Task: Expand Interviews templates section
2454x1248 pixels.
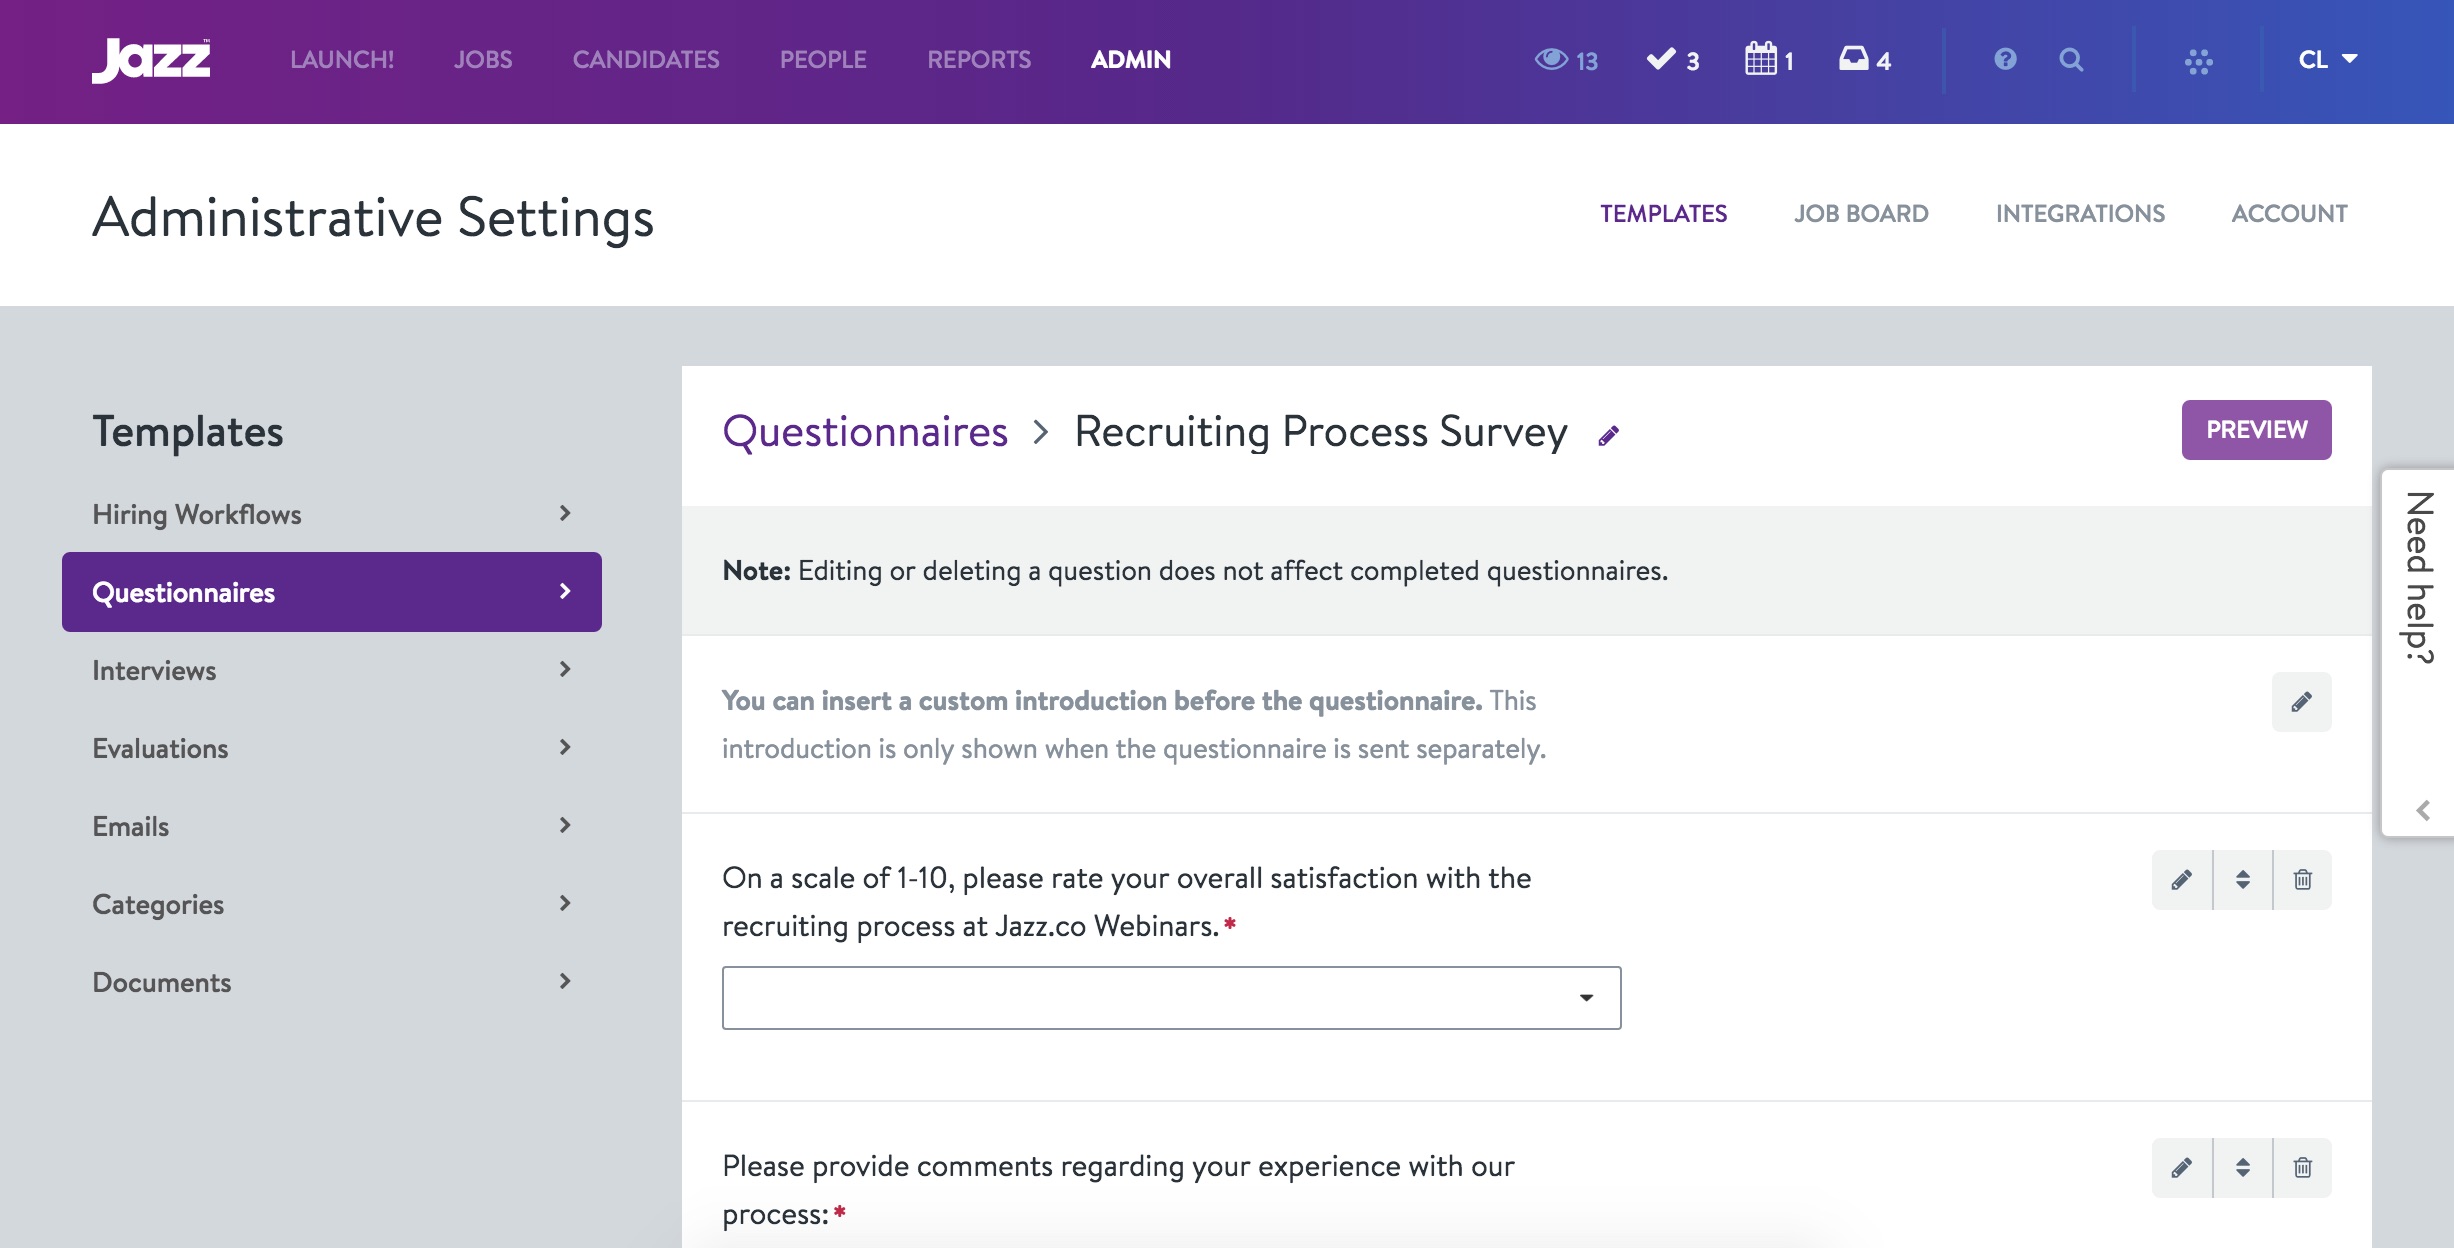Action: [x=332, y=670]
